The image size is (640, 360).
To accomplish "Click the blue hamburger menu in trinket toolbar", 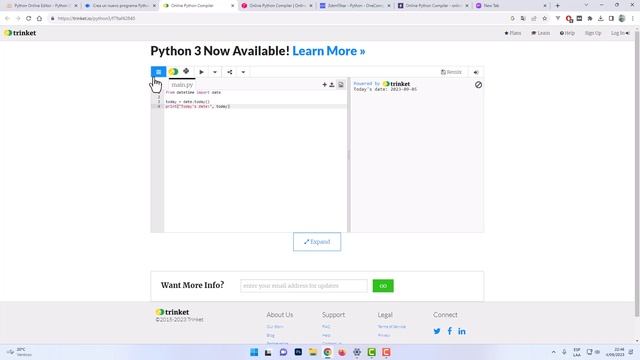I will (x=158, y=72).
